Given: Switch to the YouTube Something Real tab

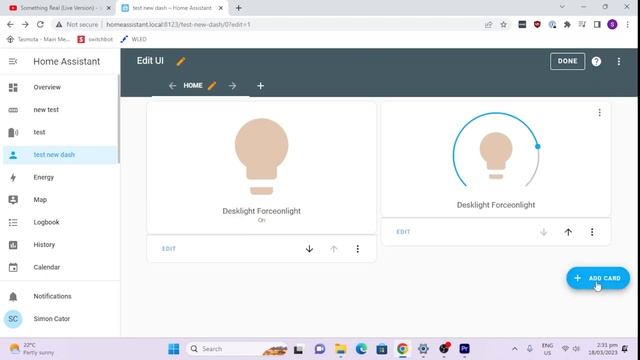Looking at the screenshot, I should [x=58, y=8].
